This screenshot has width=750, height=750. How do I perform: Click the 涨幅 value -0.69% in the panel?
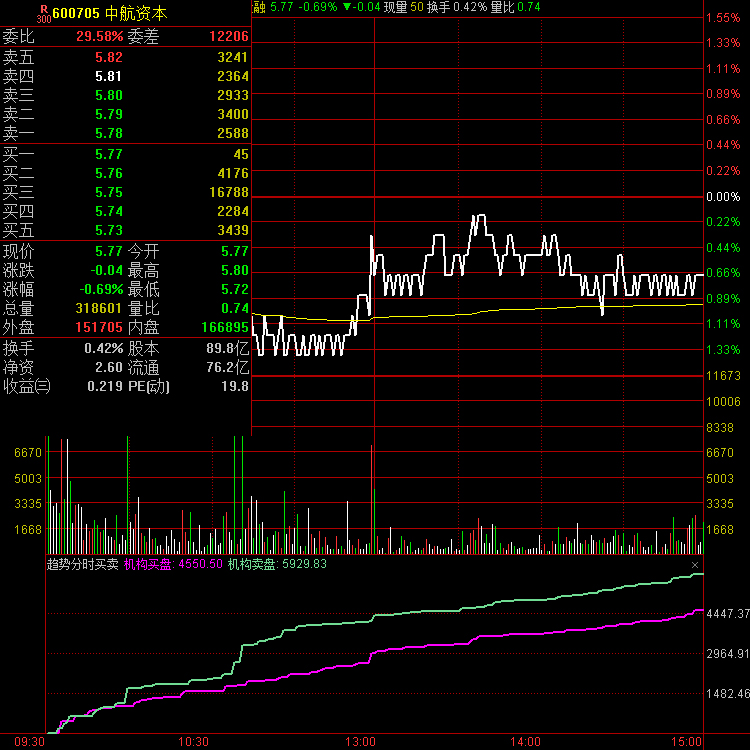(101, 289)
